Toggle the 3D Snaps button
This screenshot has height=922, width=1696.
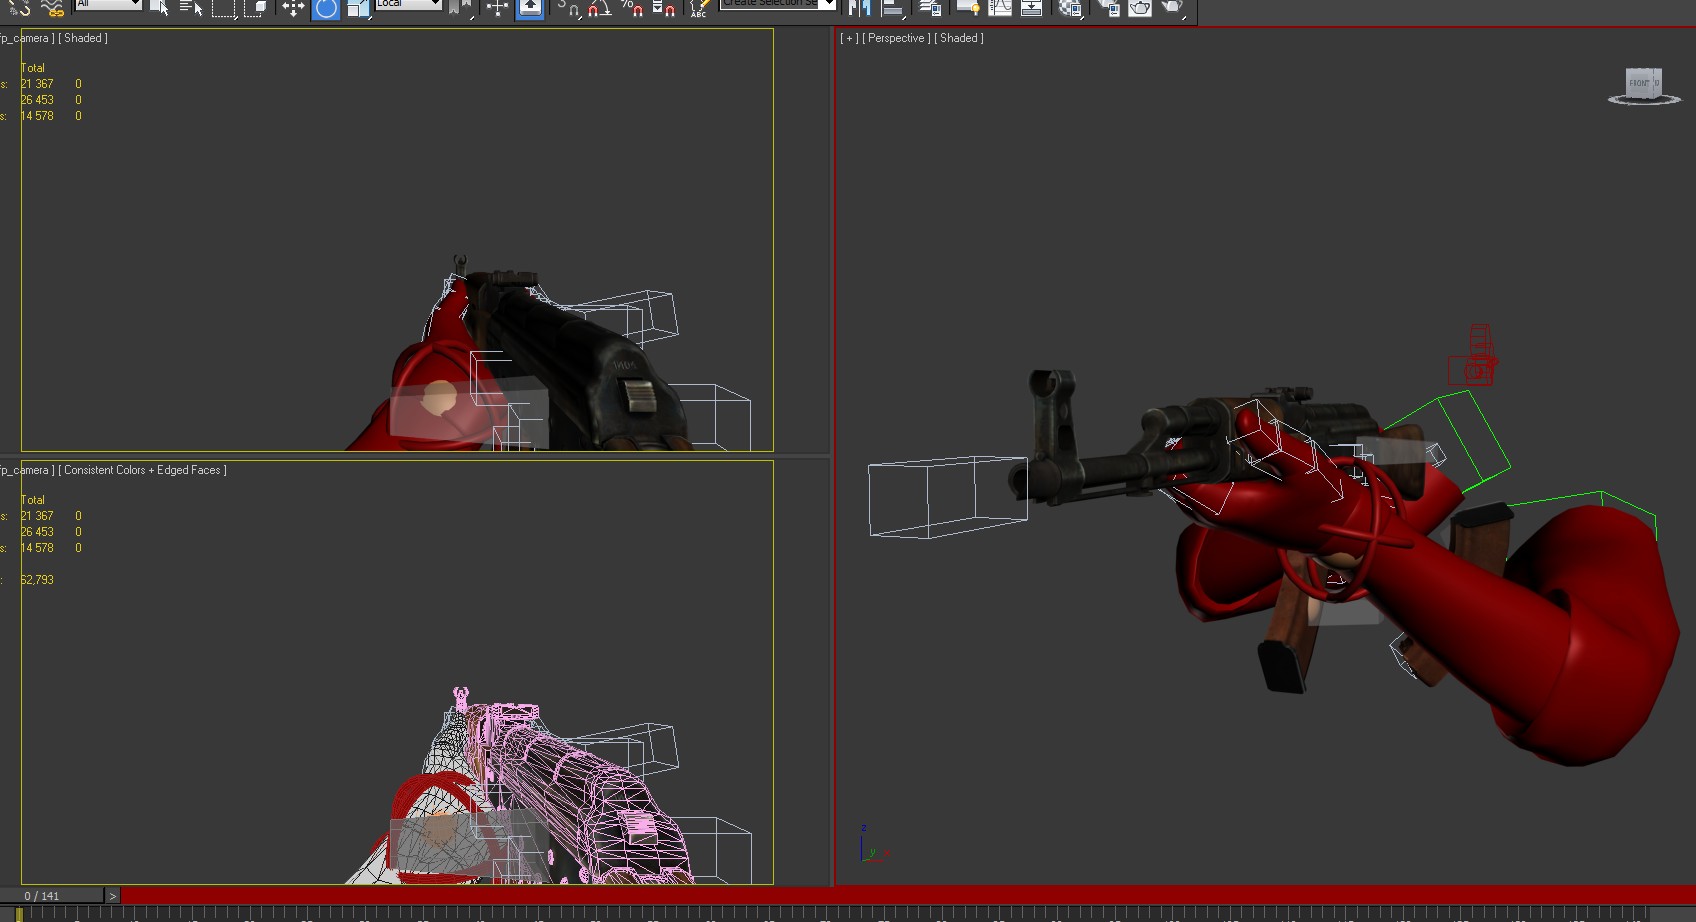coord(568,8)
